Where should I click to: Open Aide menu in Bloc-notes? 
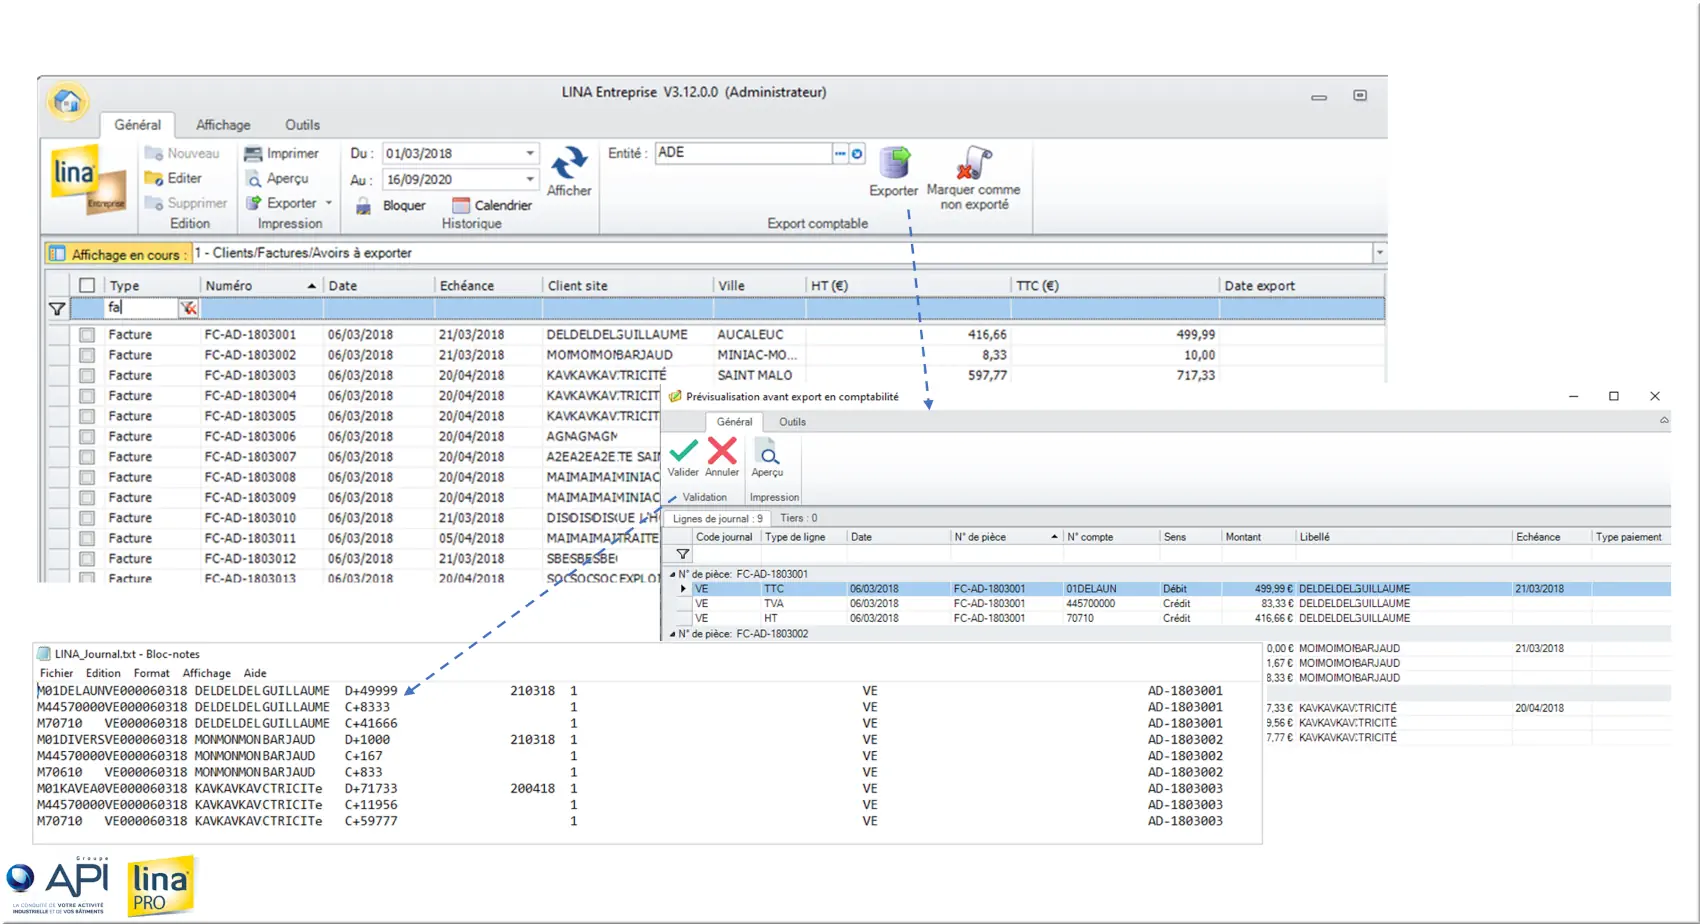[255, 673]
